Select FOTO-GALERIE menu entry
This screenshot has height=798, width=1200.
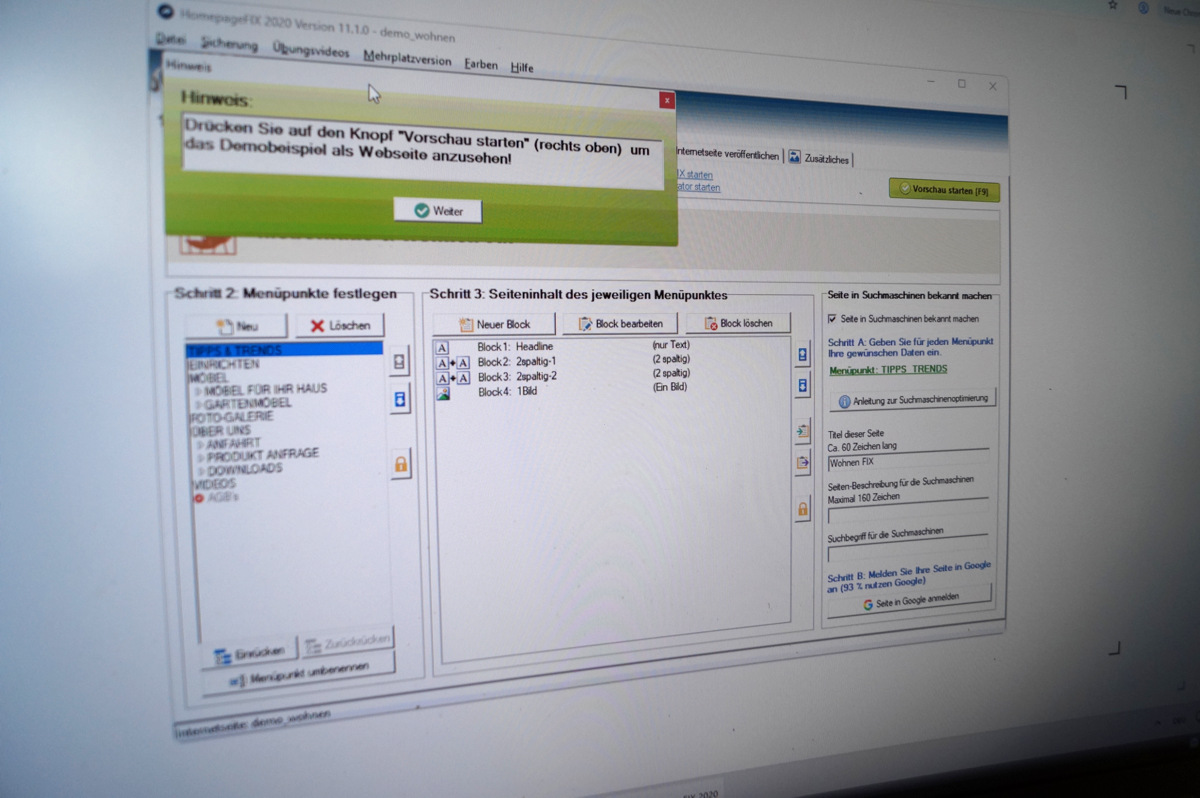pyautogui.click(x=230, y=416)
